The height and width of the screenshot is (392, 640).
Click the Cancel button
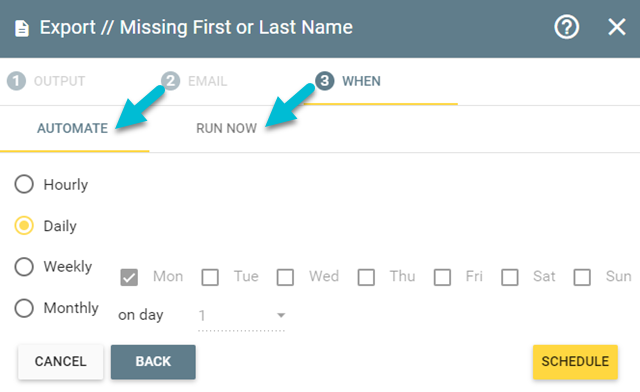click(60, 362)
